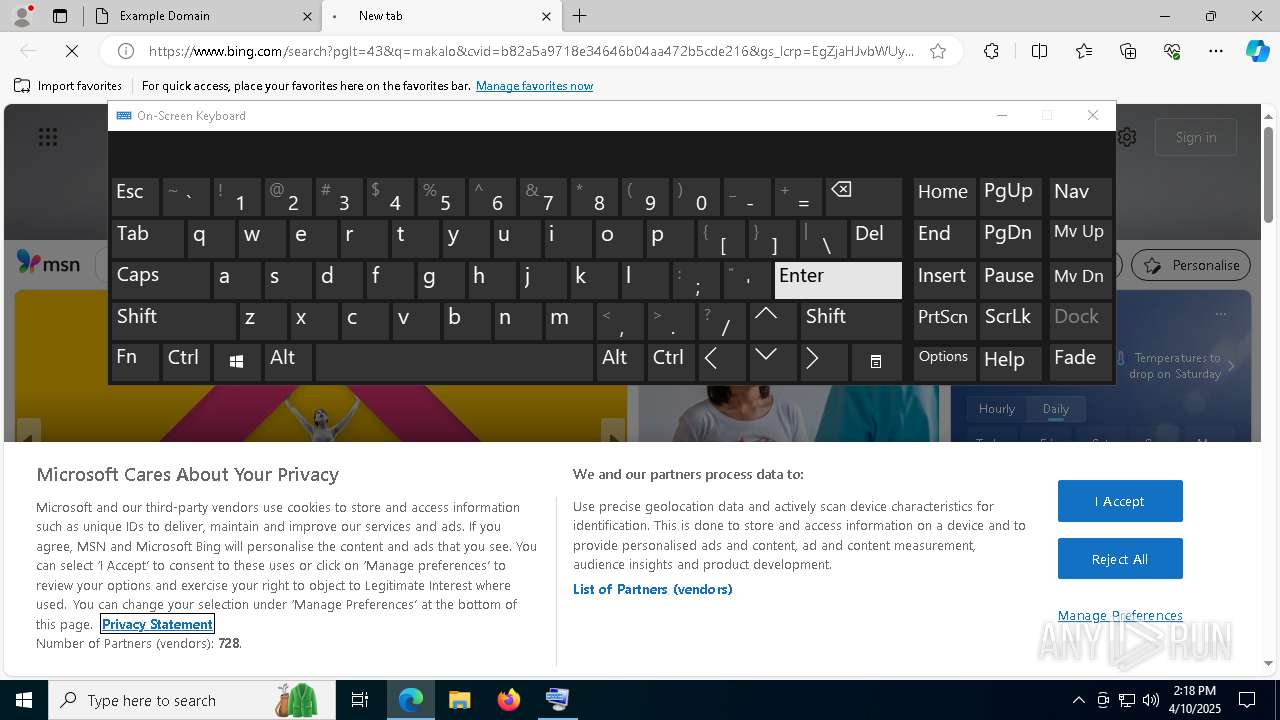Open the Privacy Statement link
Image resolution: width=1280 pixels, height=720 pixels.
[x=158, y=624]
